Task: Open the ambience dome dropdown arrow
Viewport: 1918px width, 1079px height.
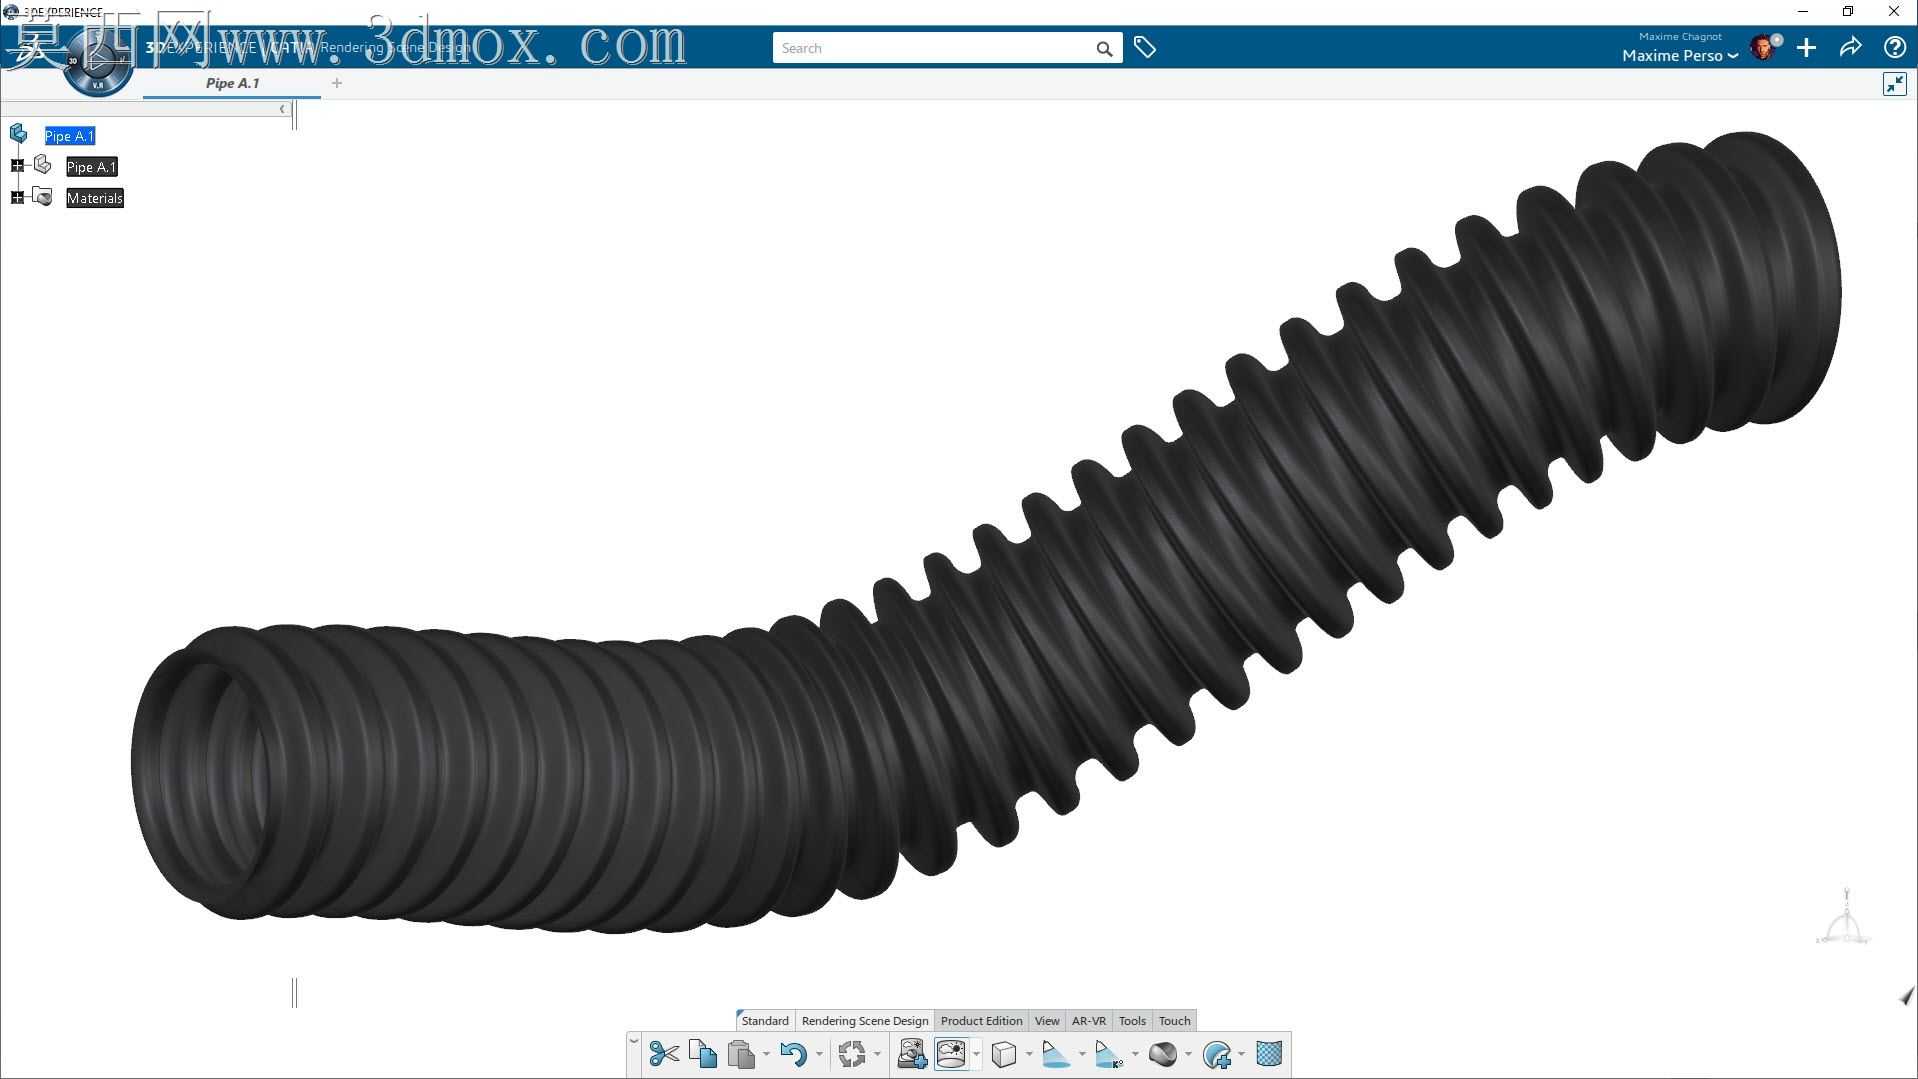Action: coord(976,1054)
